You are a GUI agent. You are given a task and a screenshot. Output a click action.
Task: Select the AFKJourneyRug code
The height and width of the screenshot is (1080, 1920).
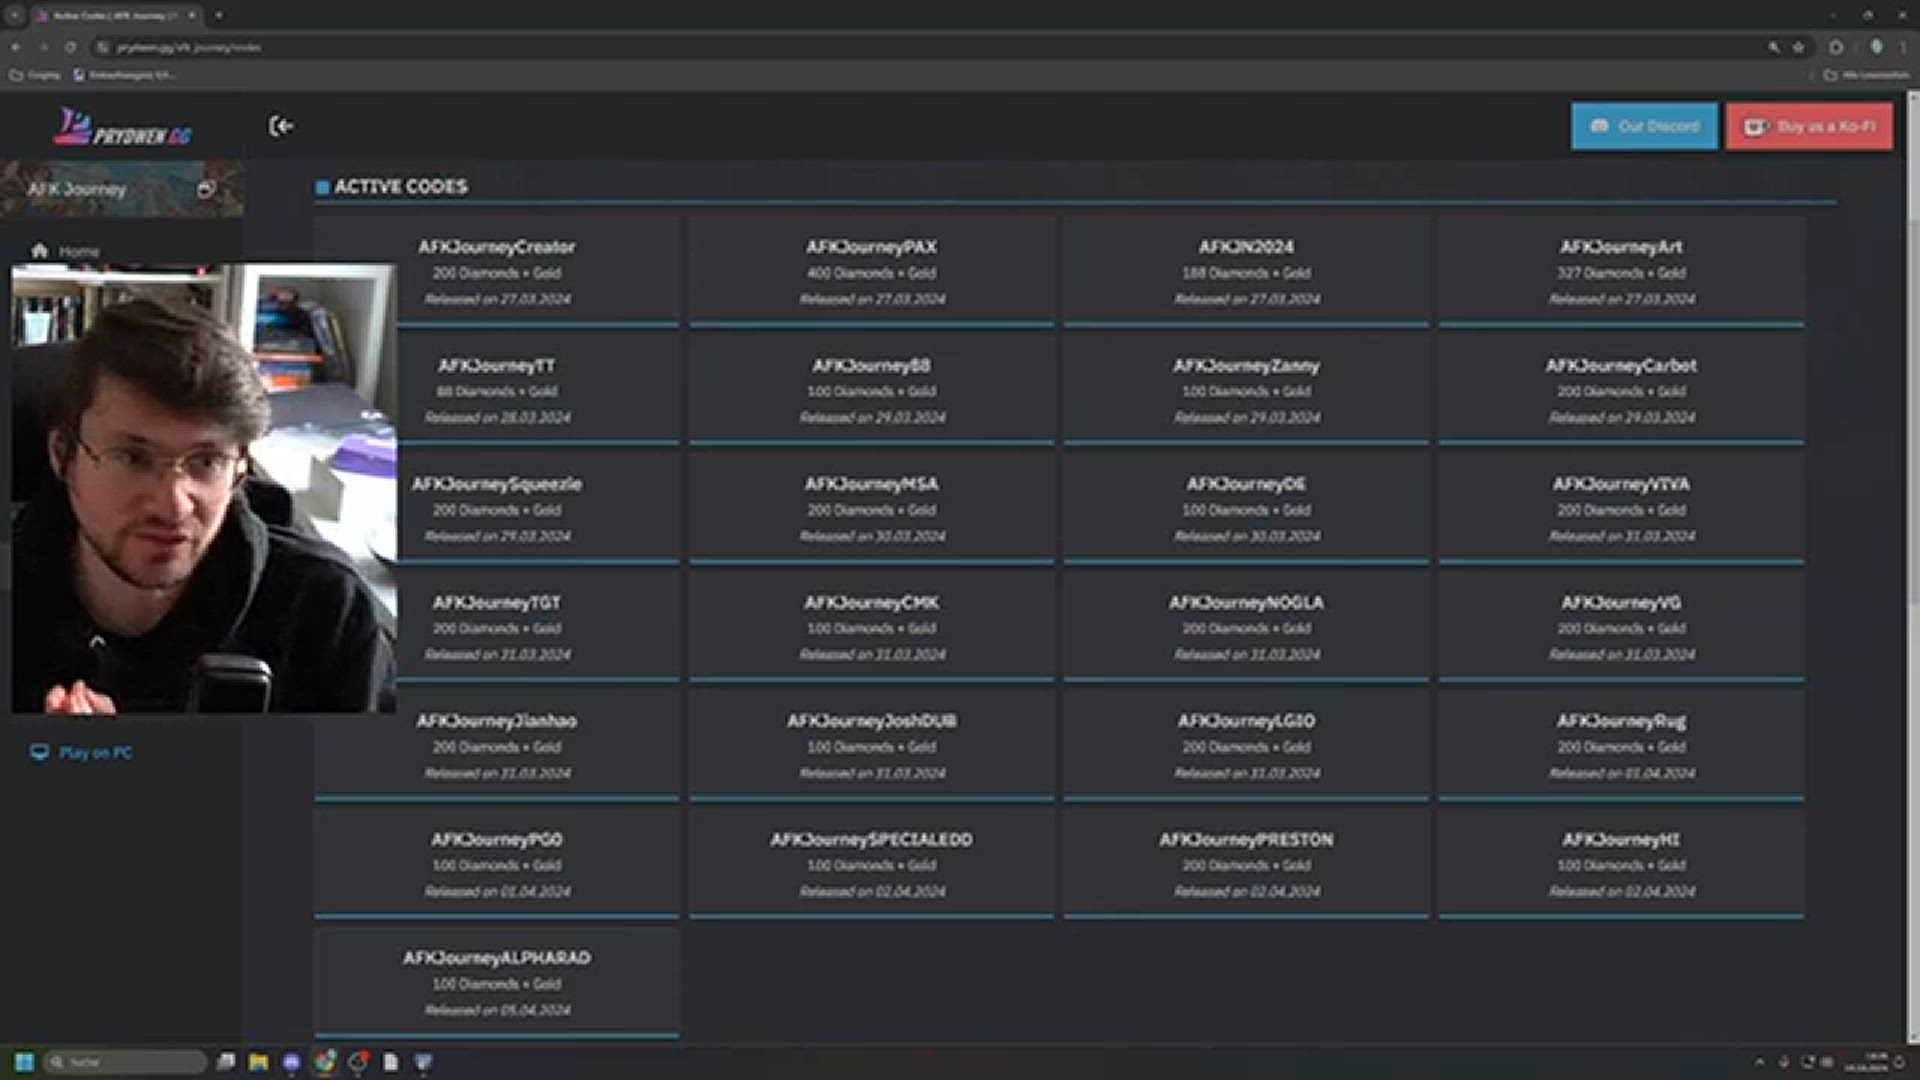coord(1621,746)
